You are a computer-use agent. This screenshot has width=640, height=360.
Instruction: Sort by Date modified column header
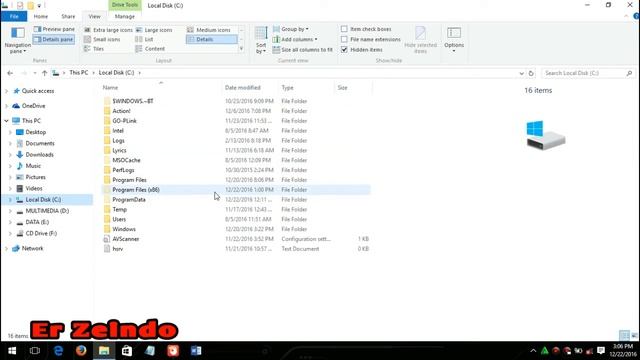click(242, 88)
